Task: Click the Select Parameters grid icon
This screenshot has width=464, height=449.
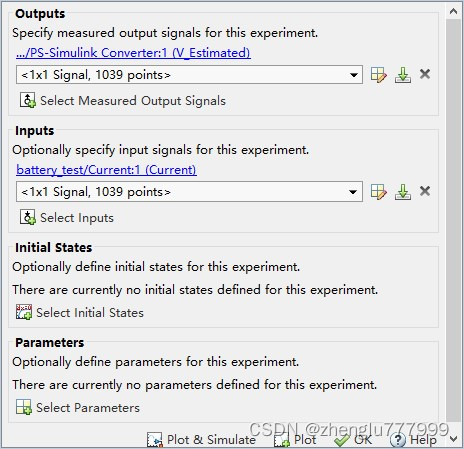Action: click(x=24, y=407)
